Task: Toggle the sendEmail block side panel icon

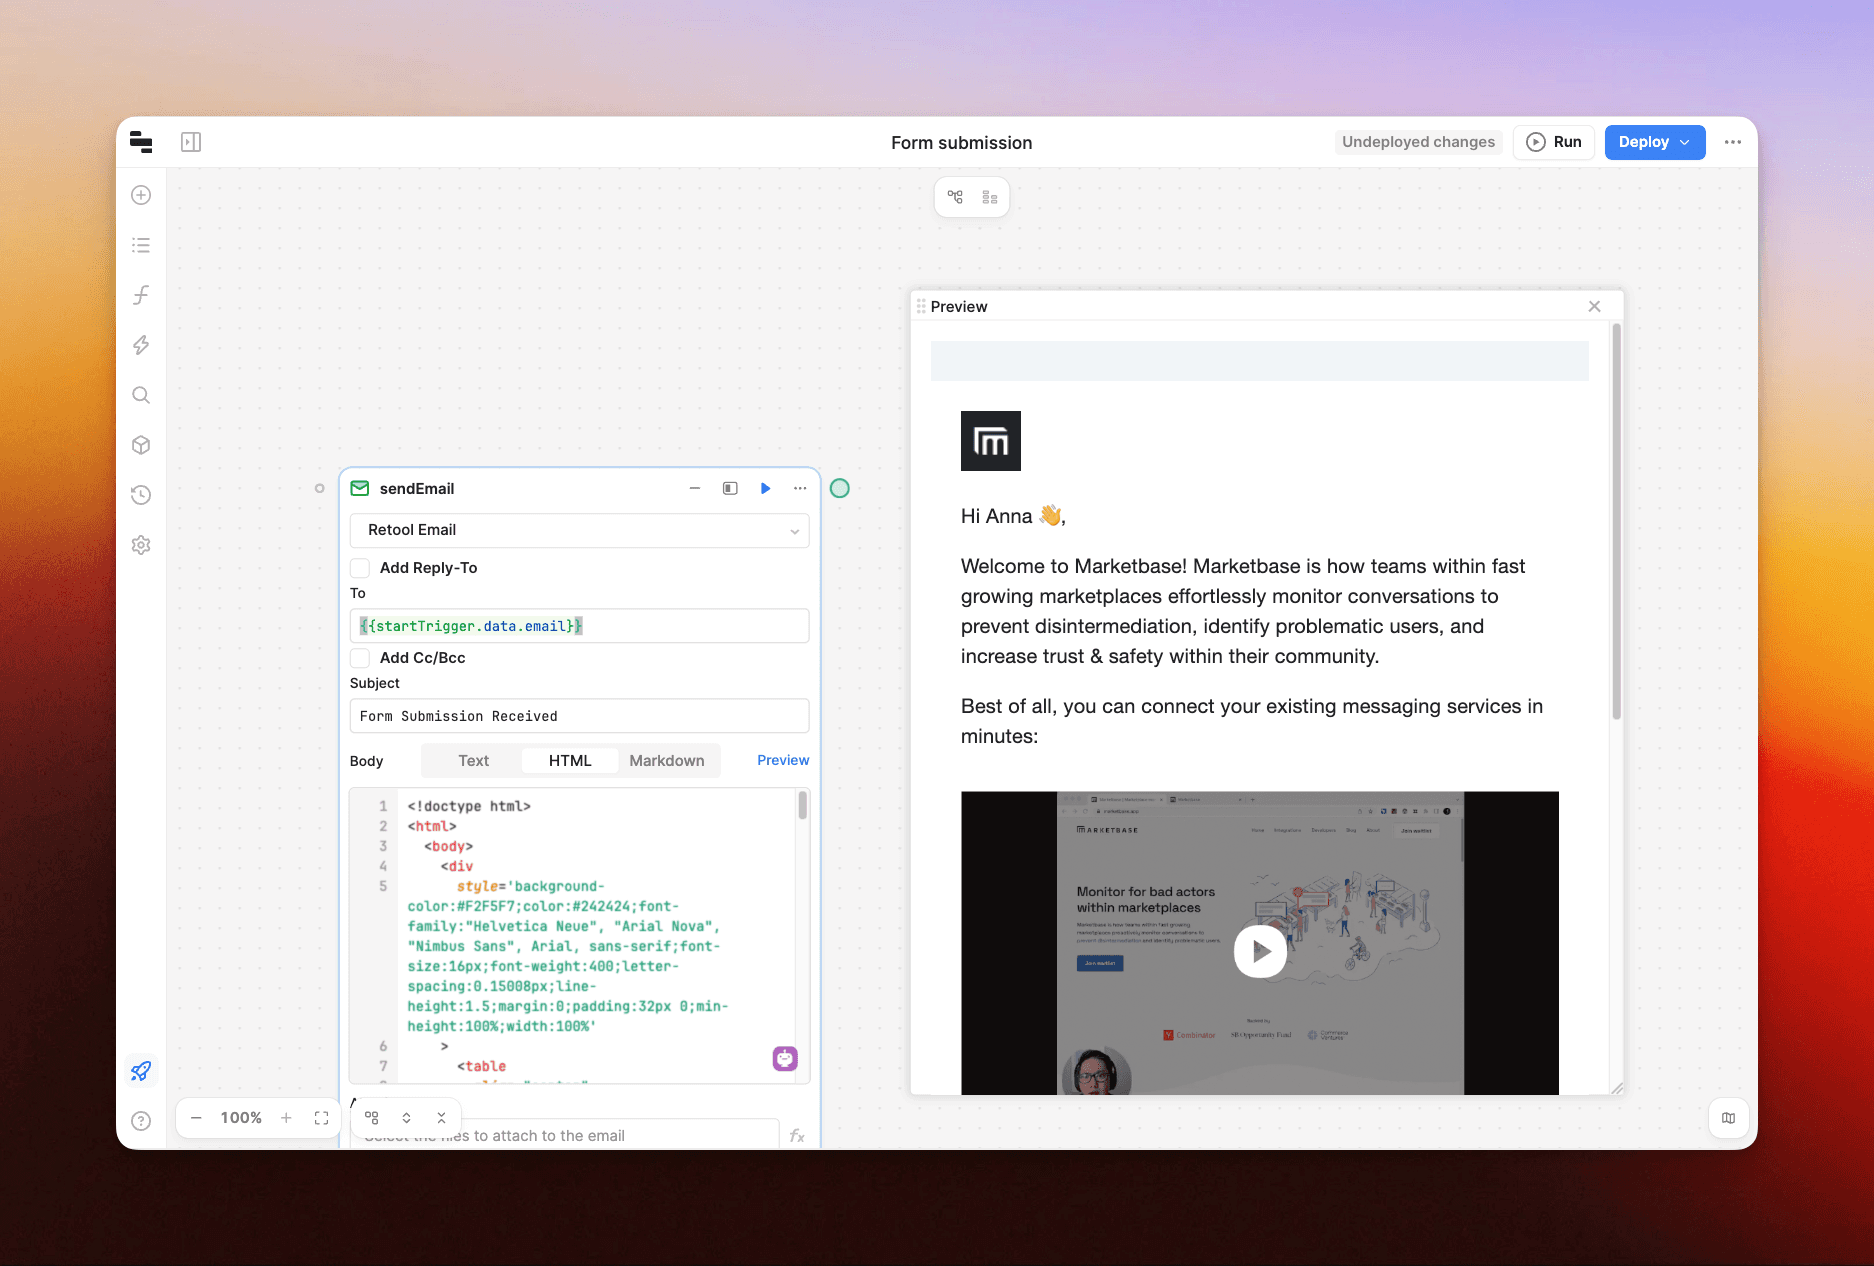Action: click(730, 488)
